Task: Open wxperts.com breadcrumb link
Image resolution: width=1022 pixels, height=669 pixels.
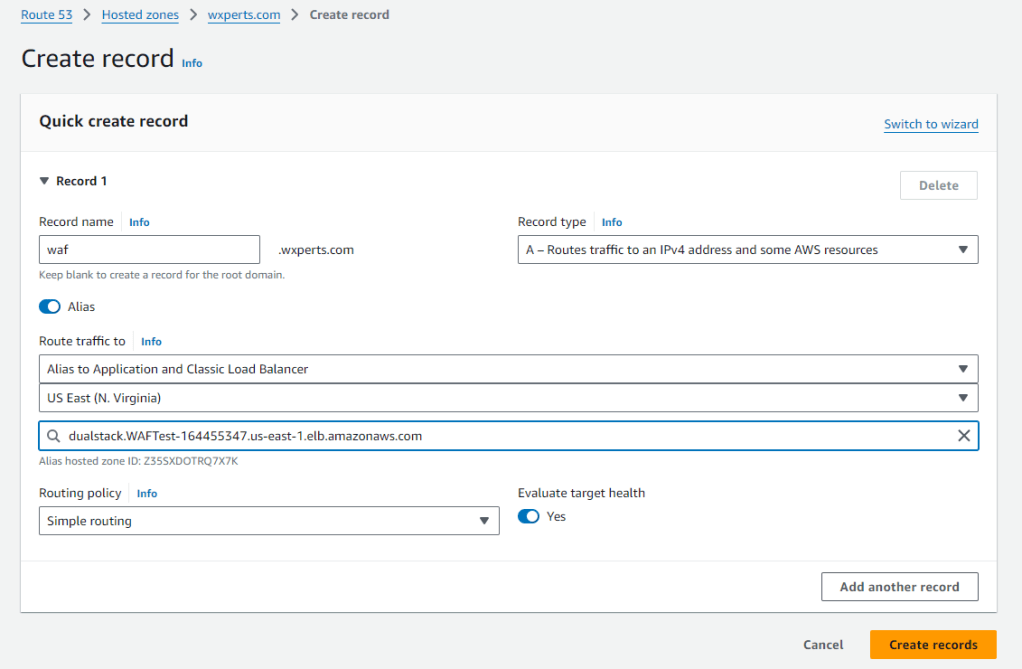Action: tap(243, 15)
